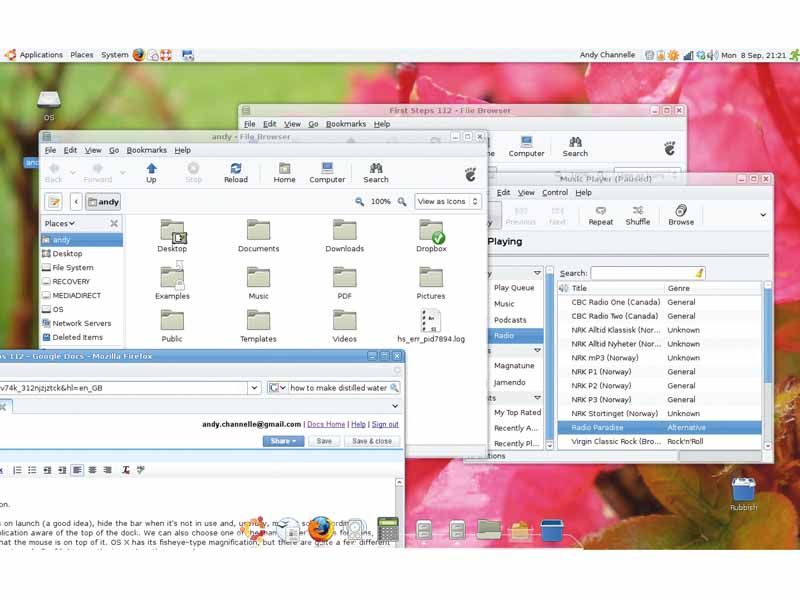This screenshot has width=800, height=600.
Task: Open the Home folder via the toolbar icon
Action: click(x=285, y=172)
